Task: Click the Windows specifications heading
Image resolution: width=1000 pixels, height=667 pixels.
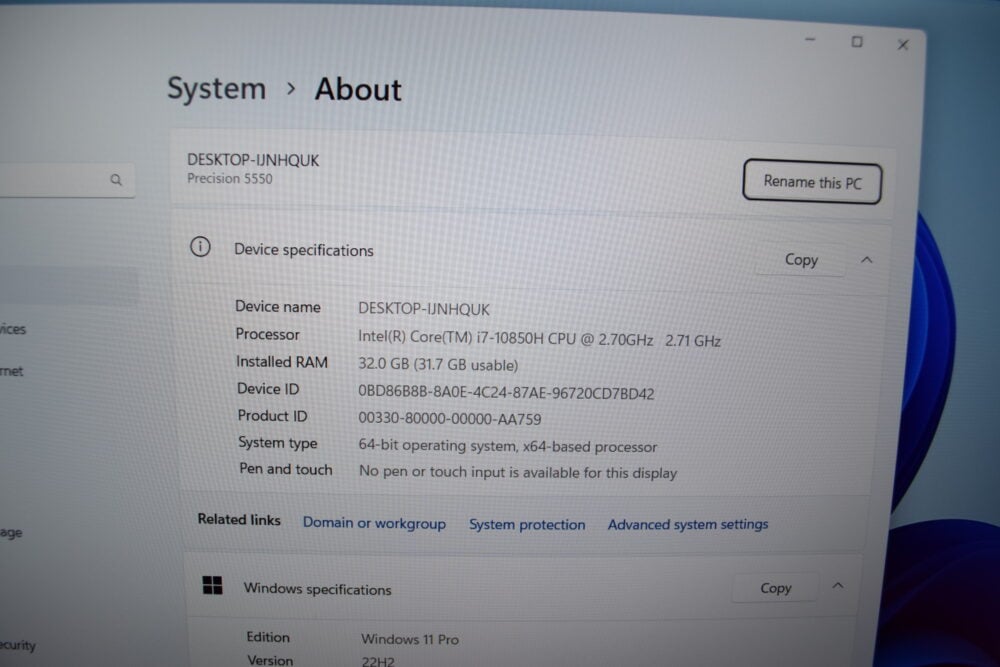Action: [x=318, y=589]
